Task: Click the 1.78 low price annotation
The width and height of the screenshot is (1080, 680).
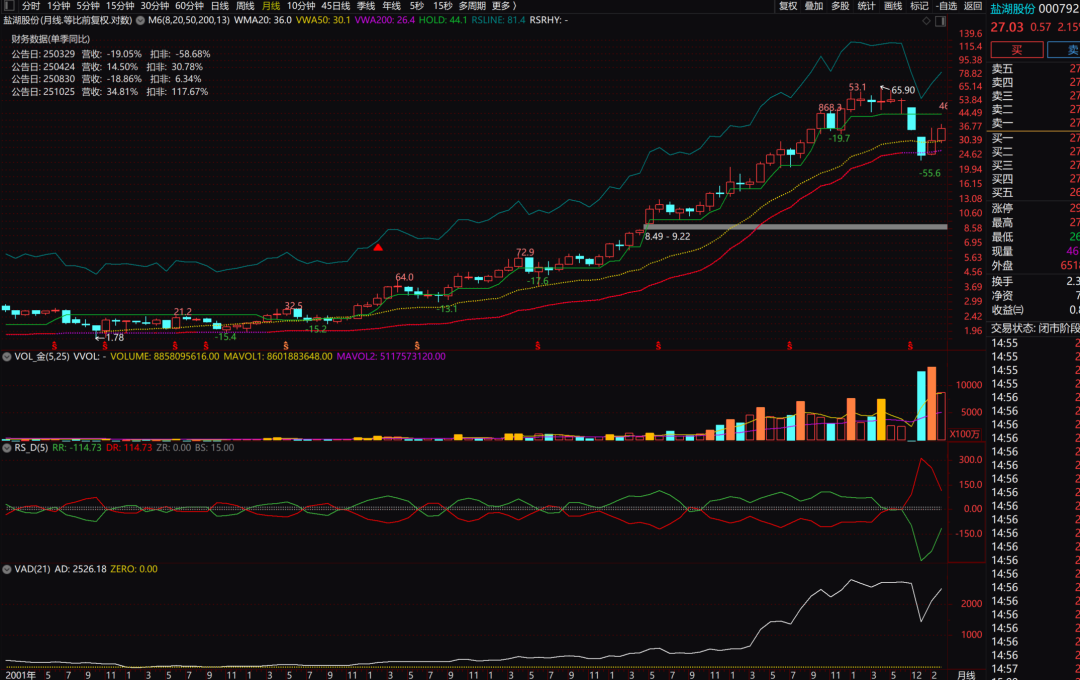Action: point(115,338)
